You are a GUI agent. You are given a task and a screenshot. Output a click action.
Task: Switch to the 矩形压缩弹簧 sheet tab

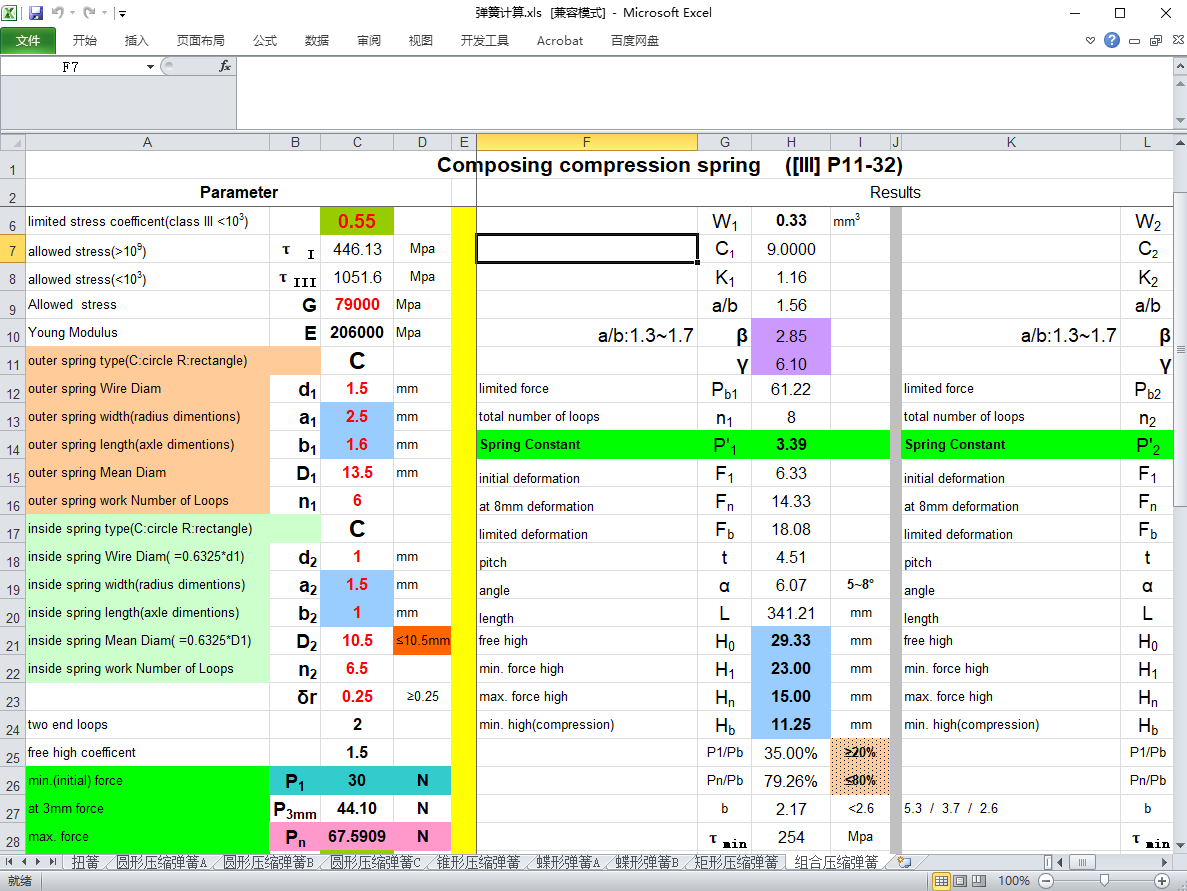tap(736, 862)
